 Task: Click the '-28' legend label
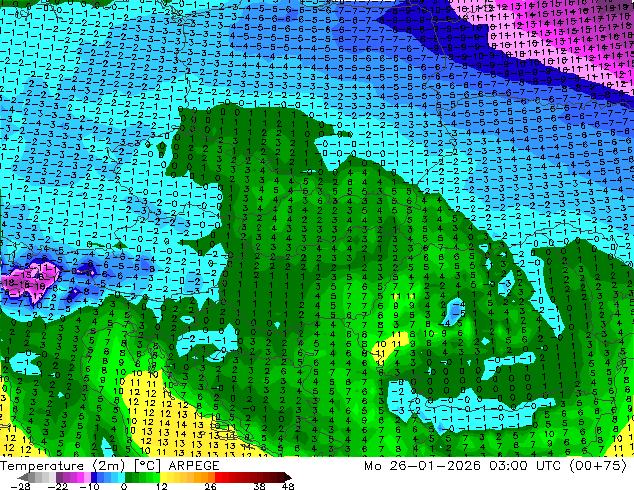coord(20,486)
